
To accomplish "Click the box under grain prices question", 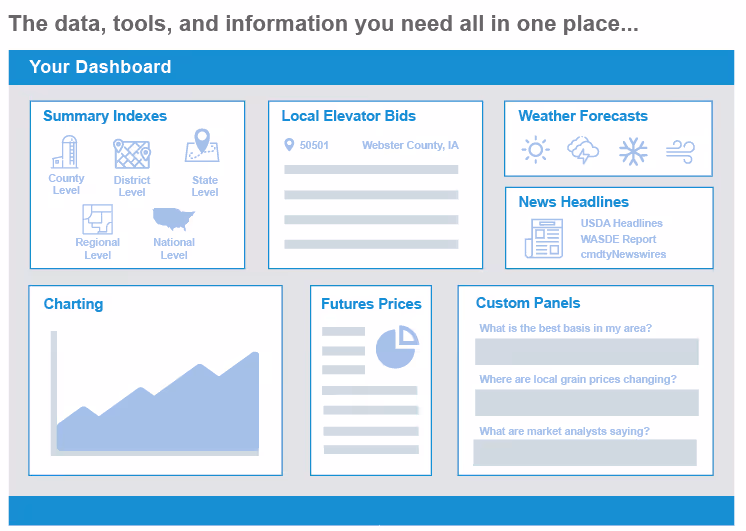I will pyautogui.click(x=587, y=403).
